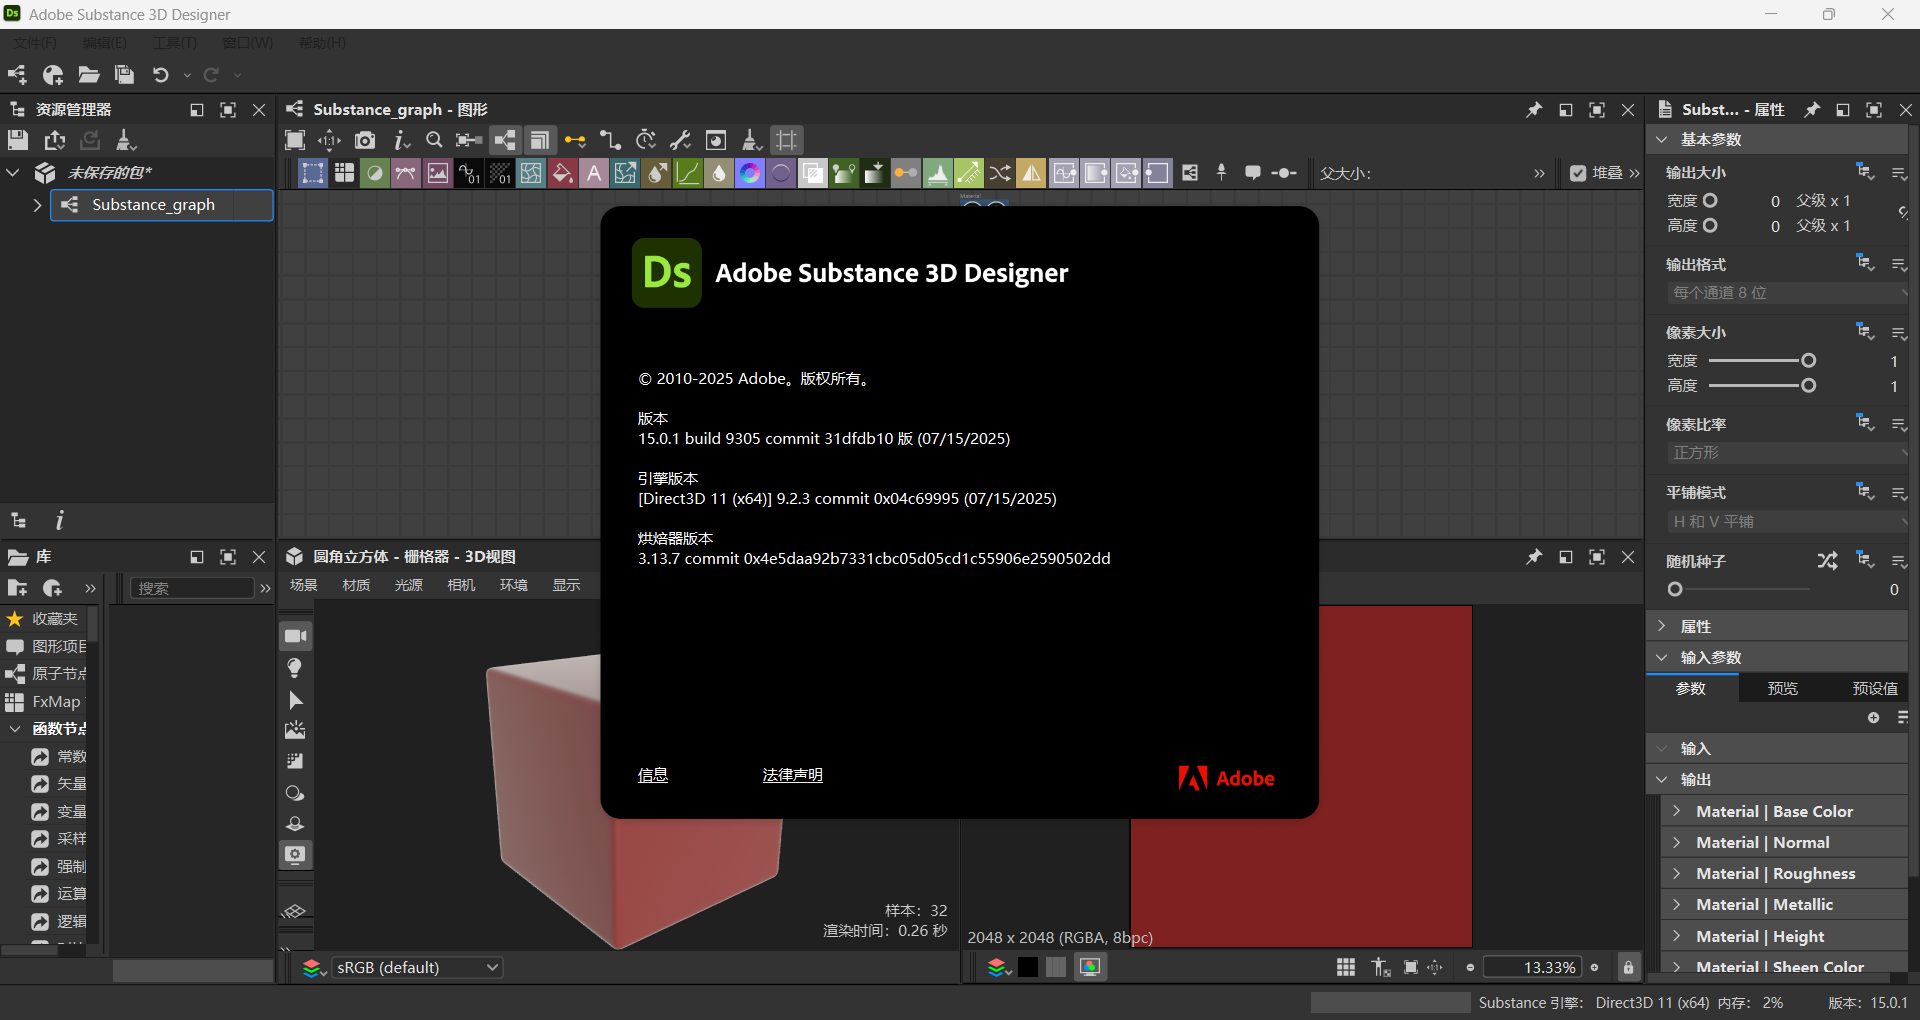This screenshot has width=1920, height=1020.
Task: Select 收藏夹 in the library list
Action: point(45,619)
